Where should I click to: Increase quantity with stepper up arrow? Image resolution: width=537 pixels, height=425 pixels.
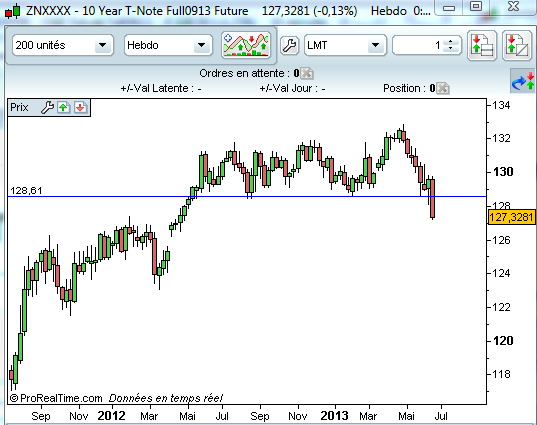click(450, 41)
